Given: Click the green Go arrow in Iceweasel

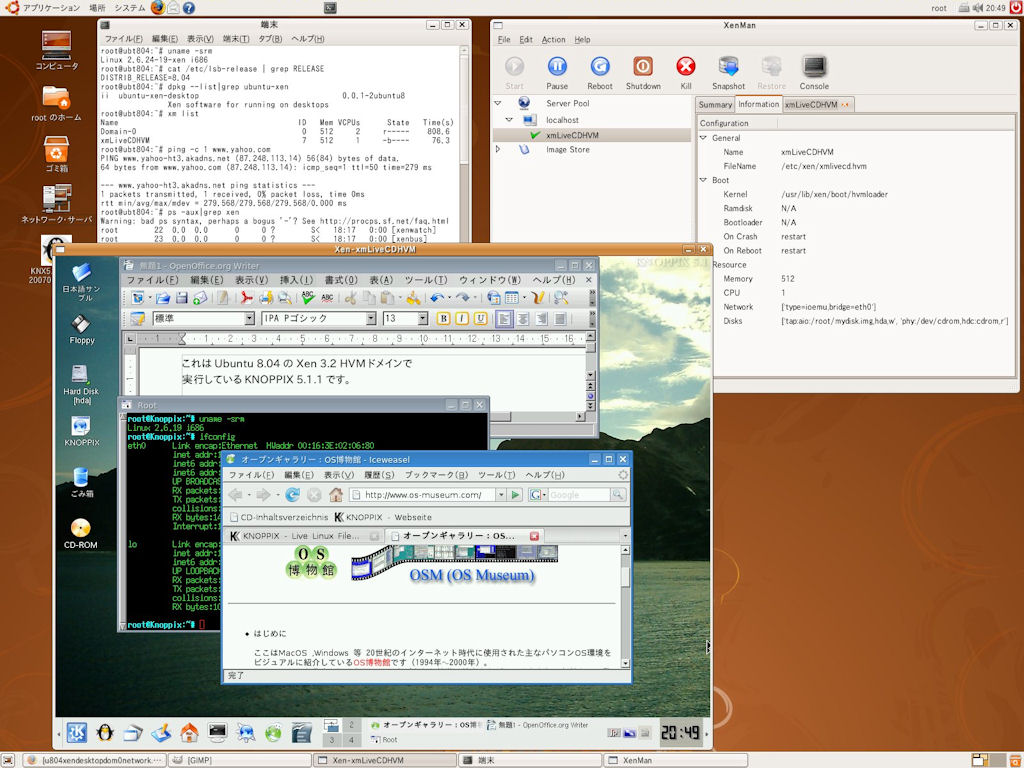Looking at the screenshot, I should (x=515, y=495).
